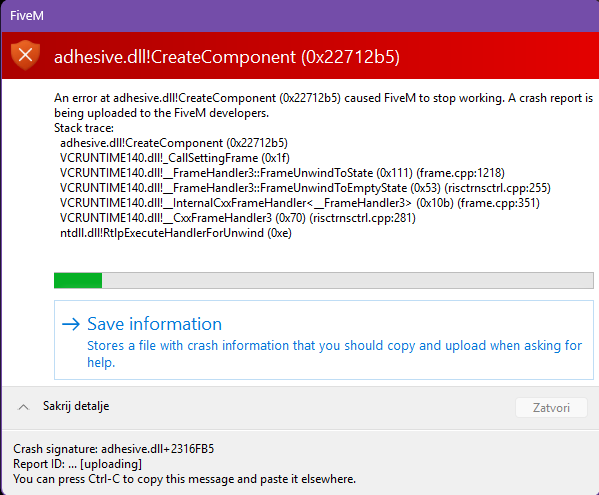599x495 pixels.
Task: Click the FrameUnwindToState stack trace line
Action: [282, 173]
